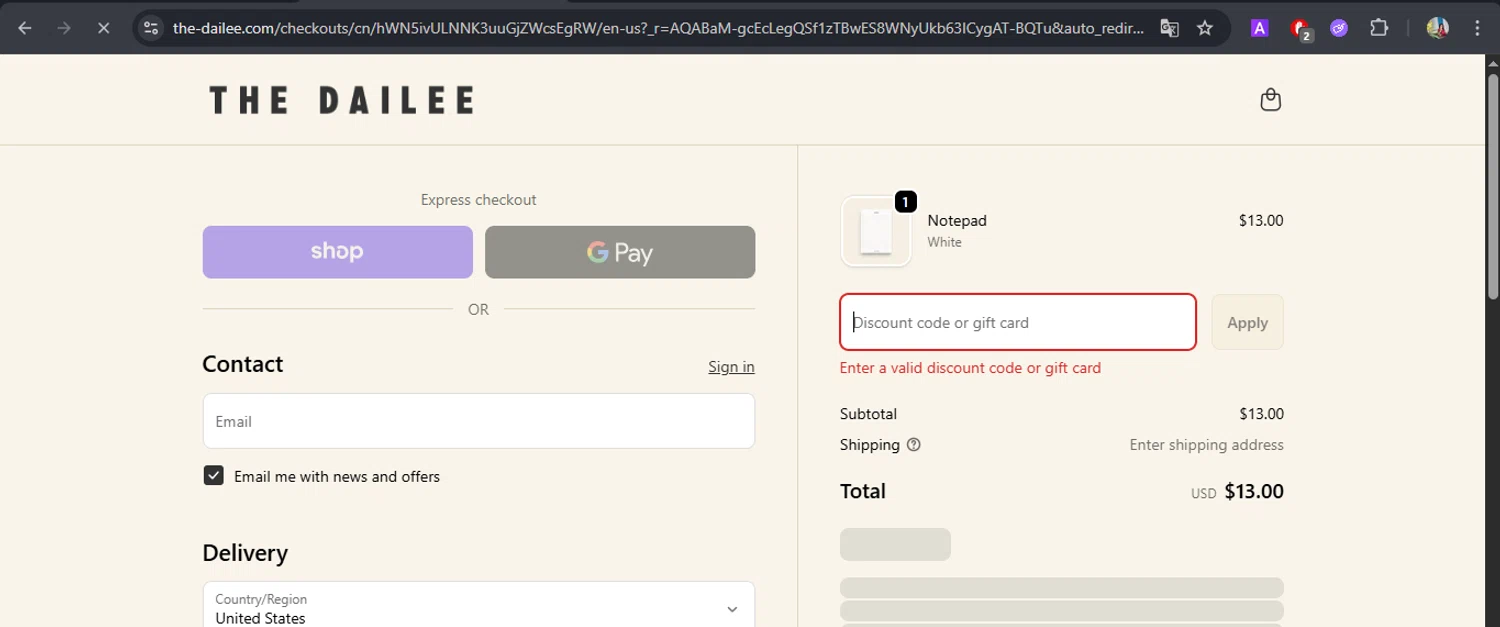This screenshot has height=627, width=1500.
Task: Open site information icon in address bar
Action: 151,28
